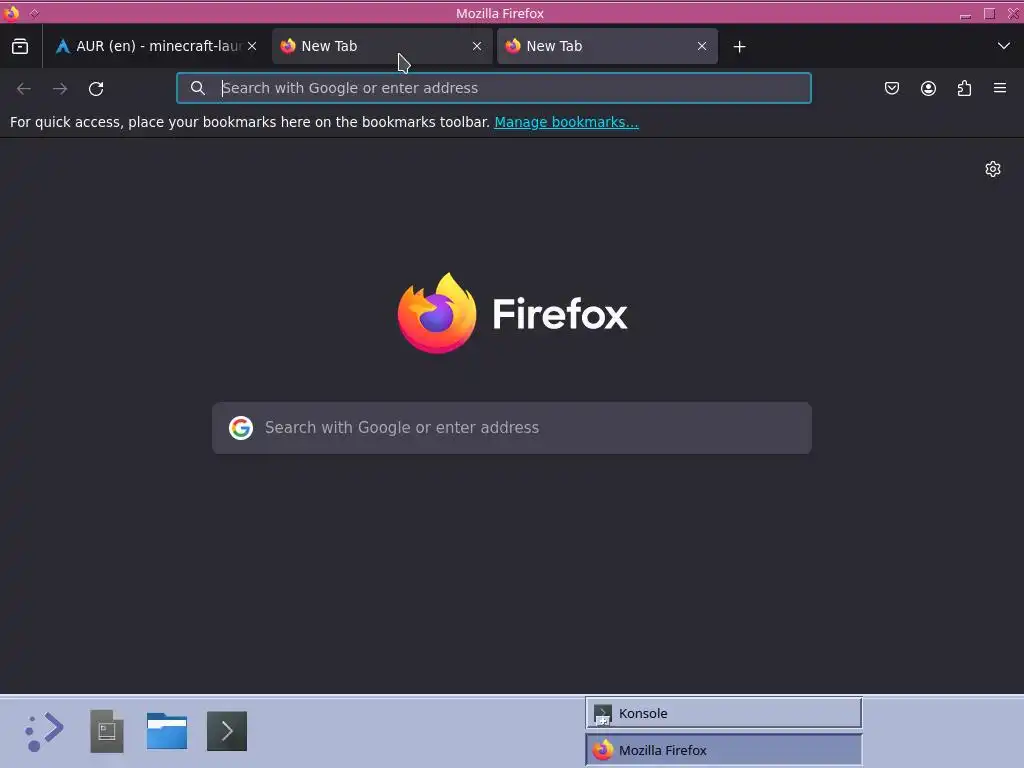Switch to the Konsole taskbar entry
1024x768 pixels.
click(x=724, y=713)
